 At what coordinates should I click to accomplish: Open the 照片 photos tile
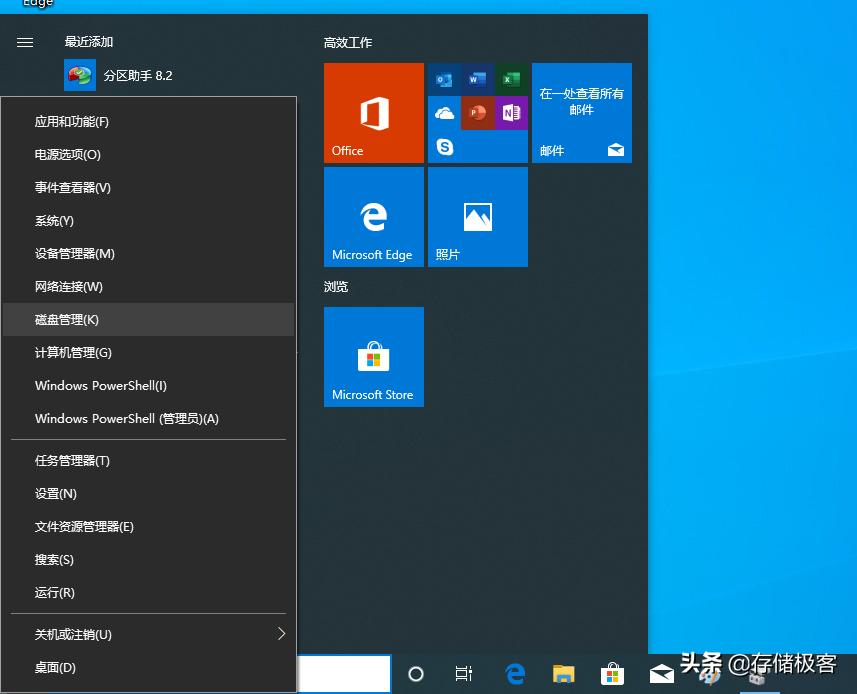[x=478, y=217]
